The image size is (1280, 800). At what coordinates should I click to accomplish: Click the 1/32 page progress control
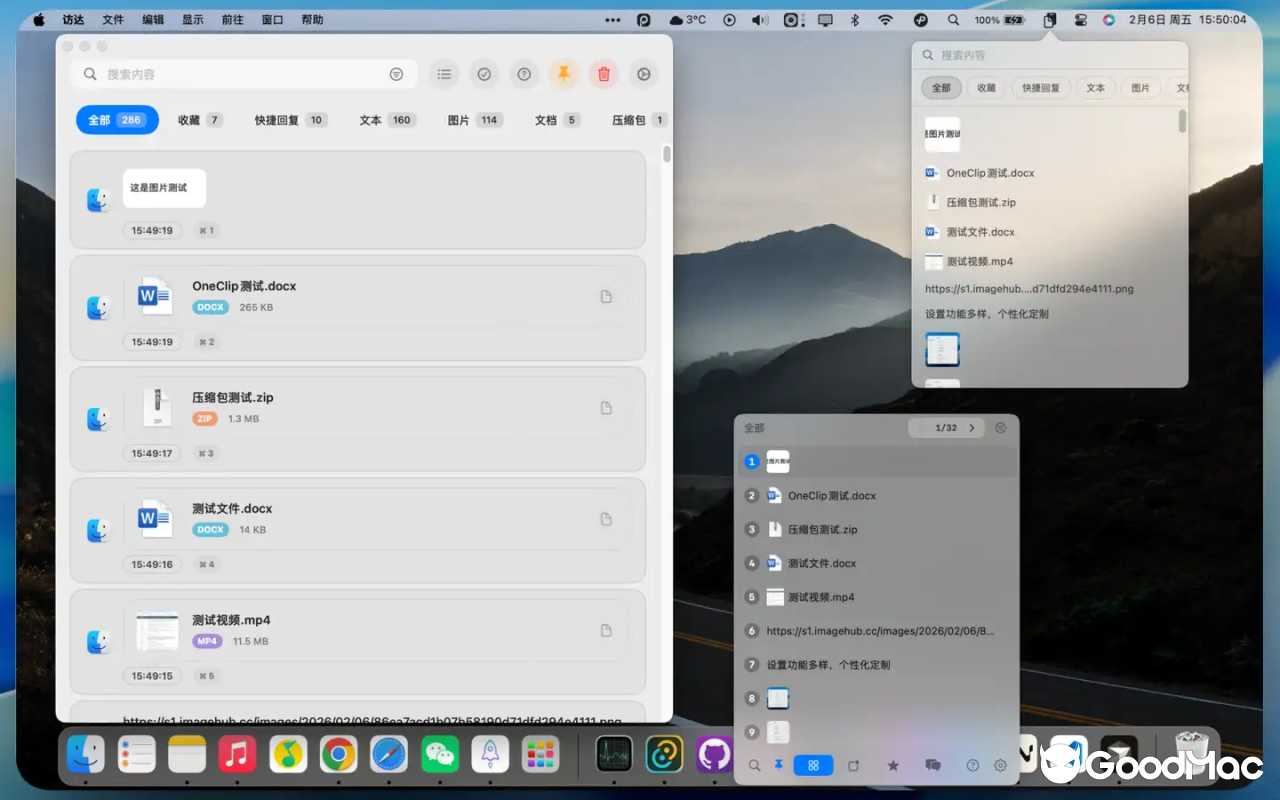click(944, 427)
